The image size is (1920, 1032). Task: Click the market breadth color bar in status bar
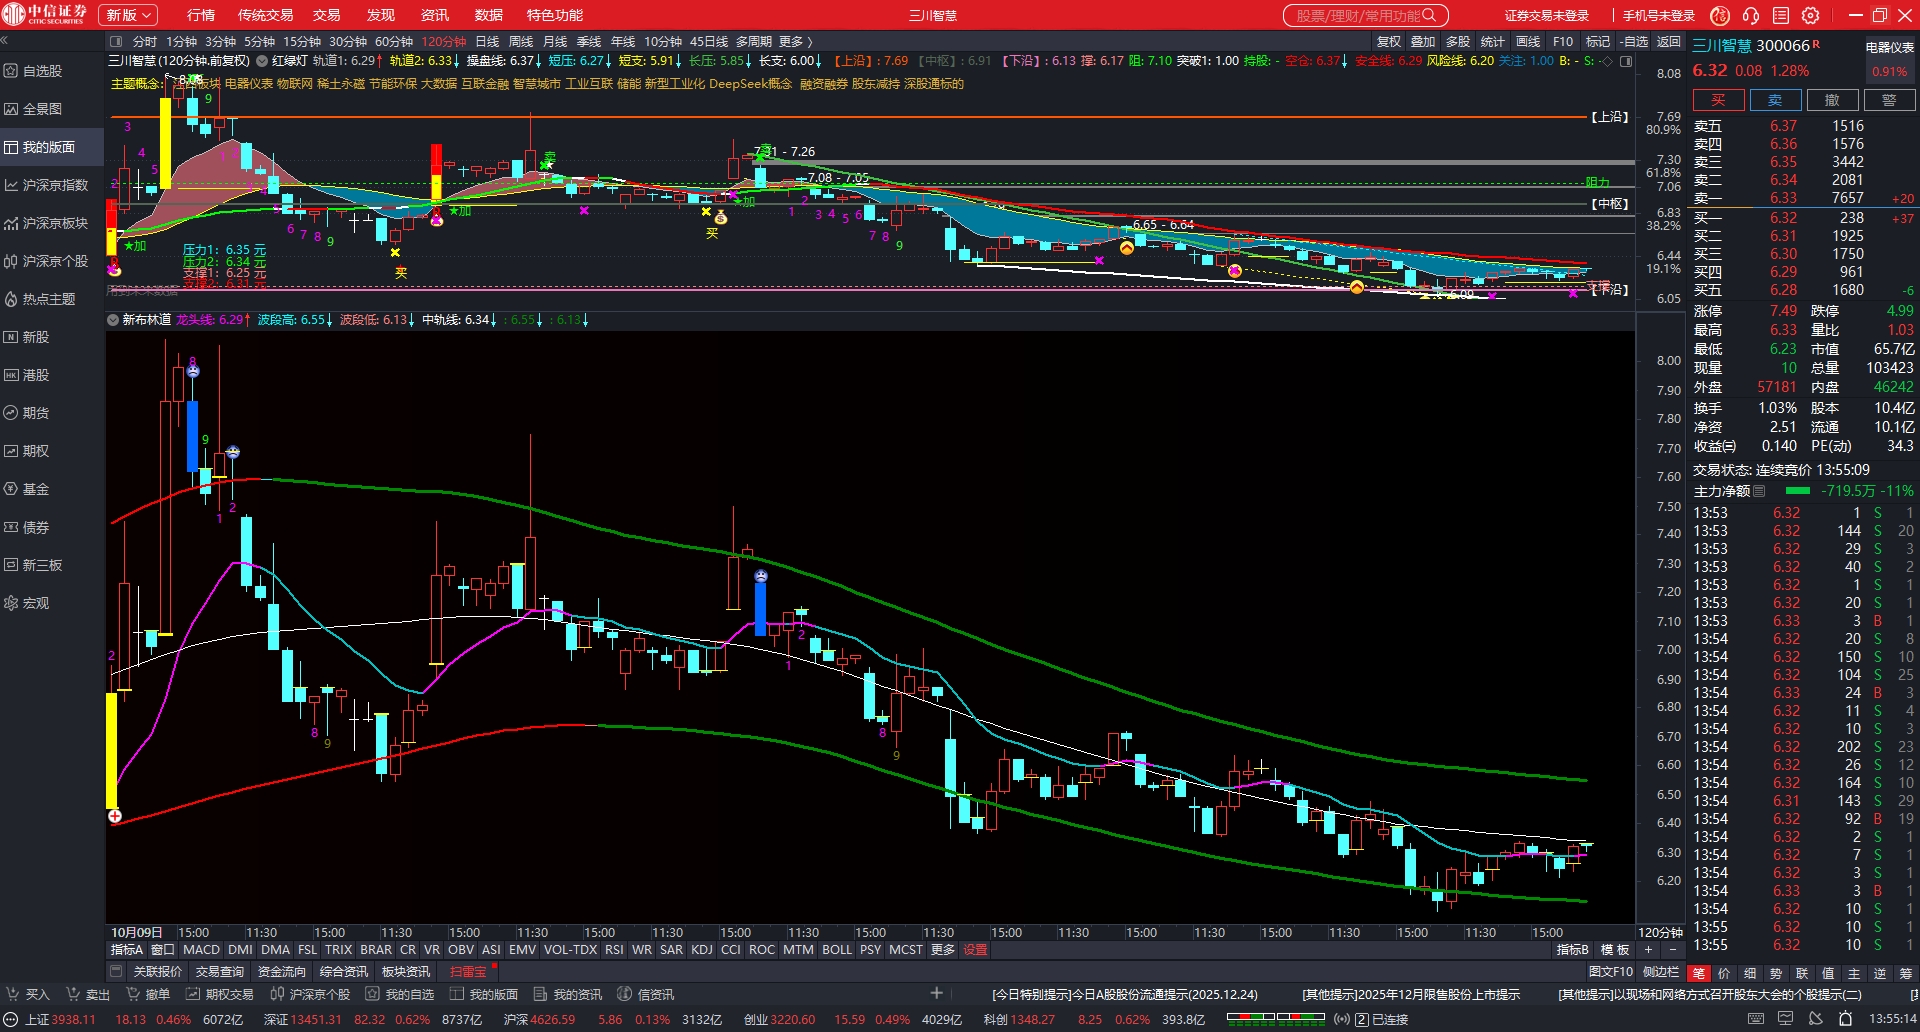pyautogui.click(x=1276, y=1019)
